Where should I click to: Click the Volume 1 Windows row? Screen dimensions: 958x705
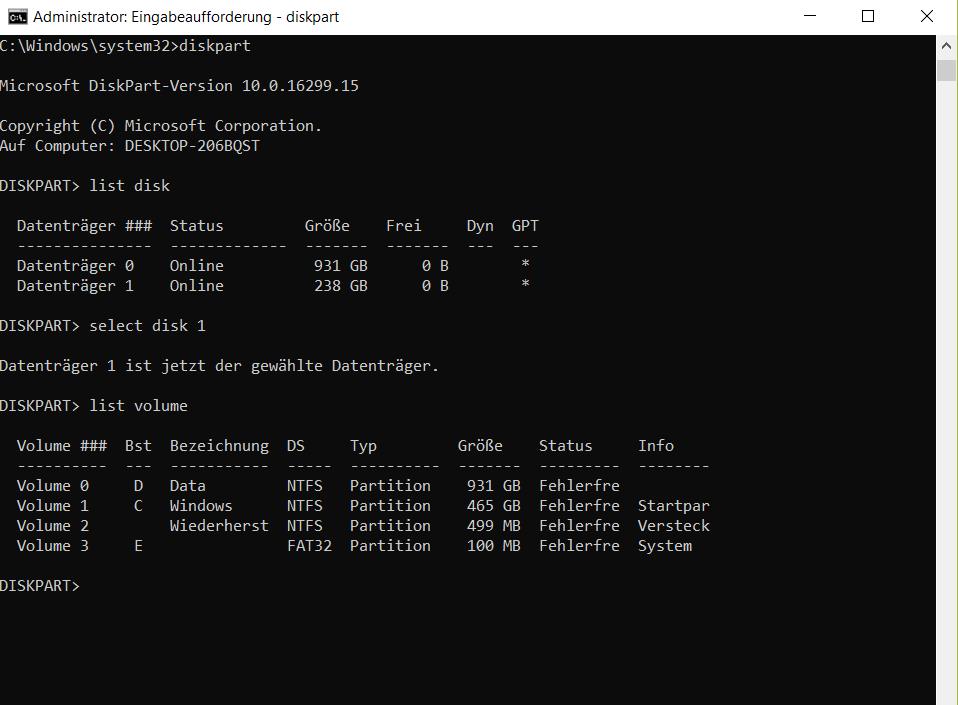[363, 506]
